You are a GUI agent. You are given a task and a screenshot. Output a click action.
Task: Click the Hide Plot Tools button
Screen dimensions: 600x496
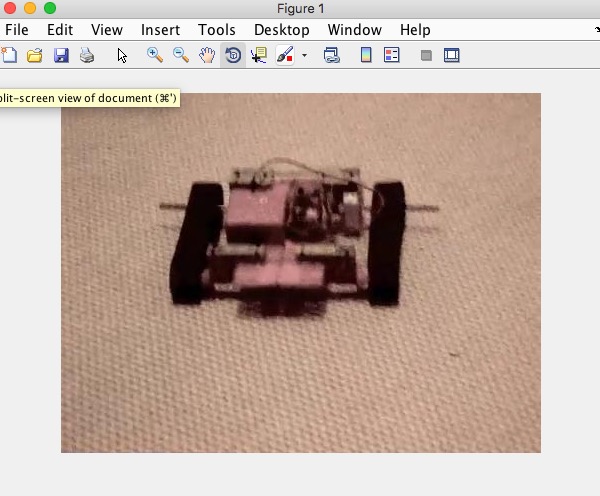click(x=426, y=55)
